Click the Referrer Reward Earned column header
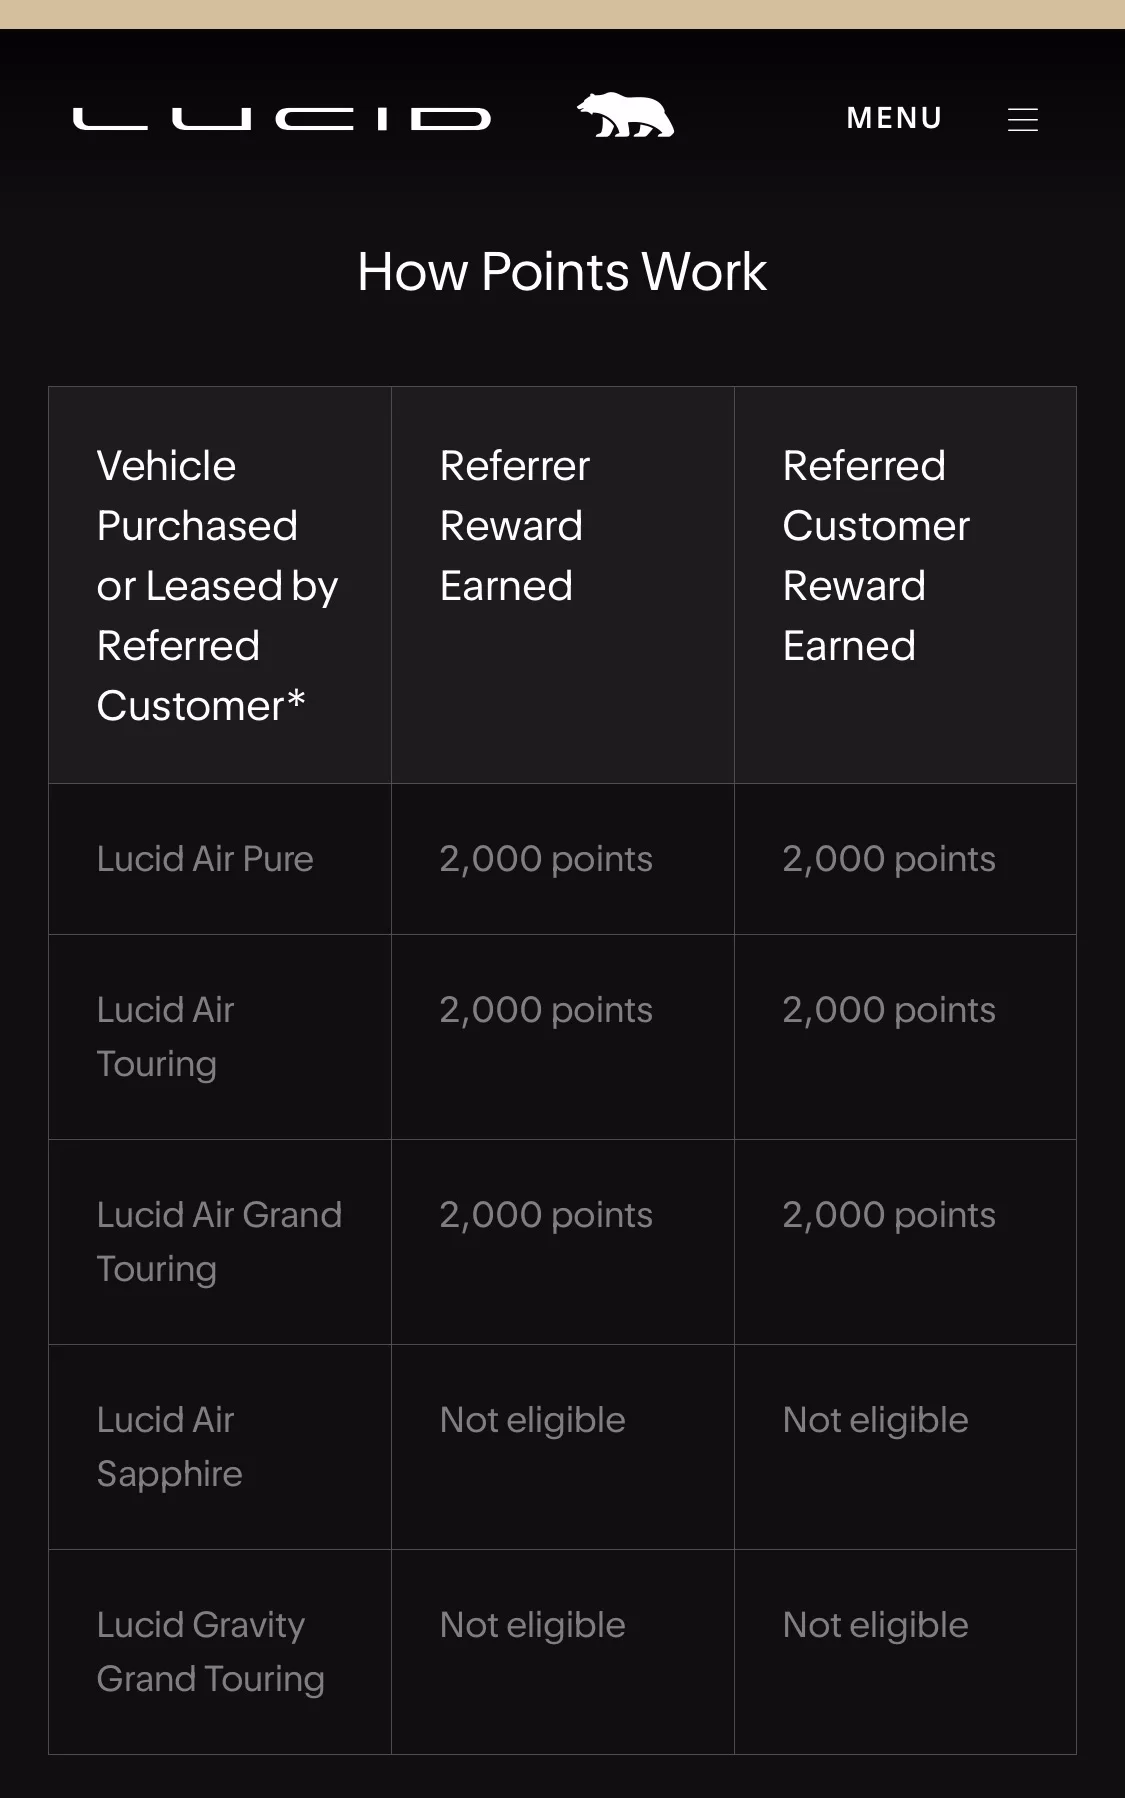This screenshot has height=1798, width=1125. point(562,585)
